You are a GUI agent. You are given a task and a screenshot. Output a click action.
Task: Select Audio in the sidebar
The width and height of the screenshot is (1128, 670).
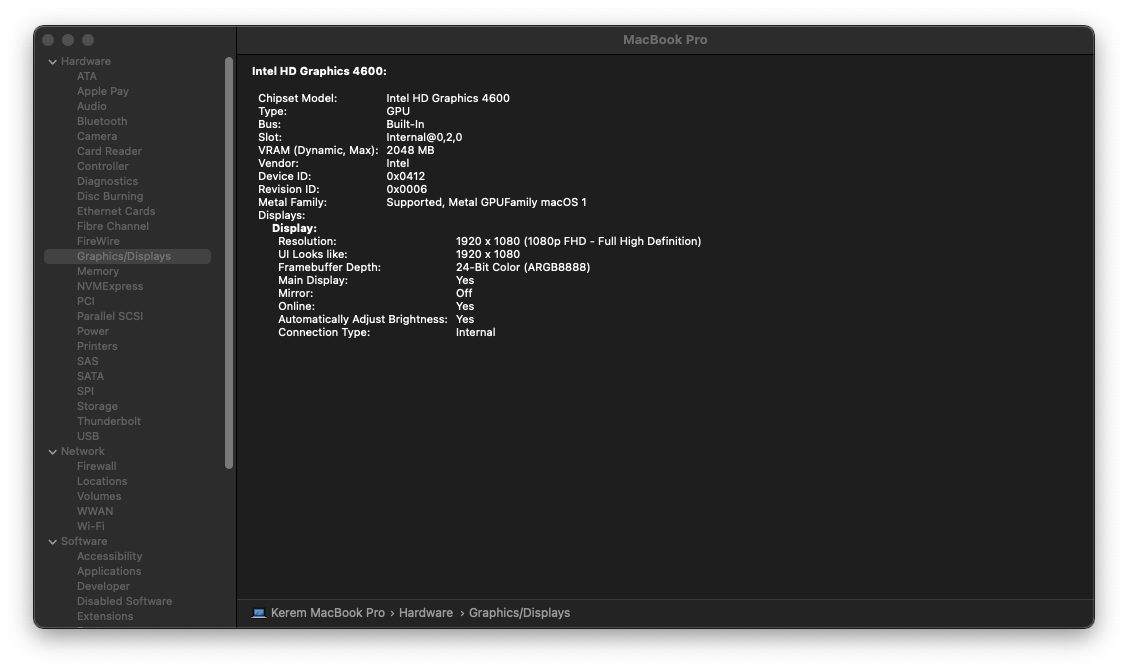[93, 106]
